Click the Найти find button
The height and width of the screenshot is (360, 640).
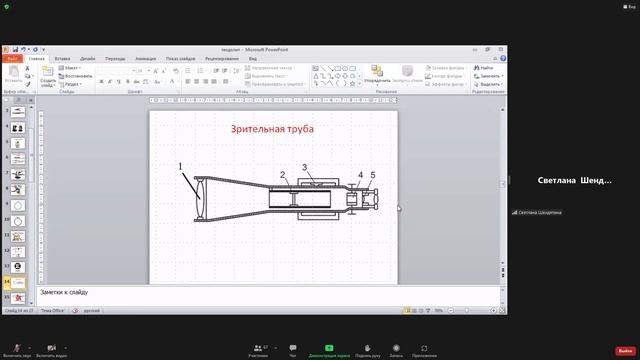tap(484, 68)
